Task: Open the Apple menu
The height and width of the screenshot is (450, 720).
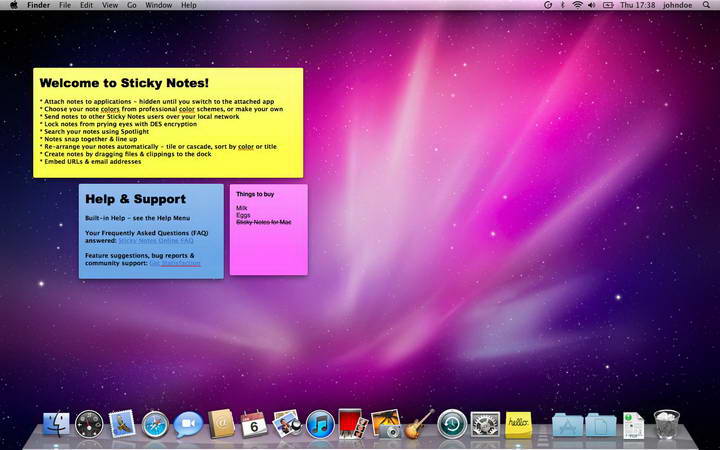Action: coord(14,5)
